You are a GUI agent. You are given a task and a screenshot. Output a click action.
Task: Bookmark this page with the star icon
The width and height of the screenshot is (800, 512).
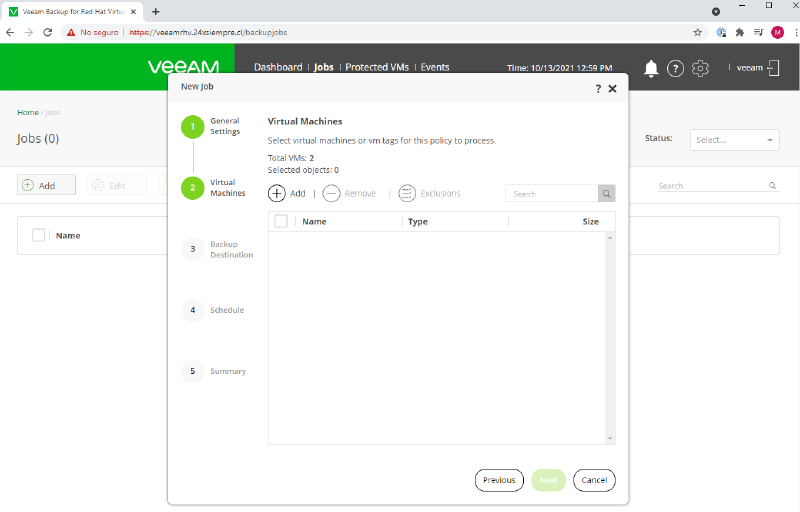pyautogui.click(x=697, y=33)
